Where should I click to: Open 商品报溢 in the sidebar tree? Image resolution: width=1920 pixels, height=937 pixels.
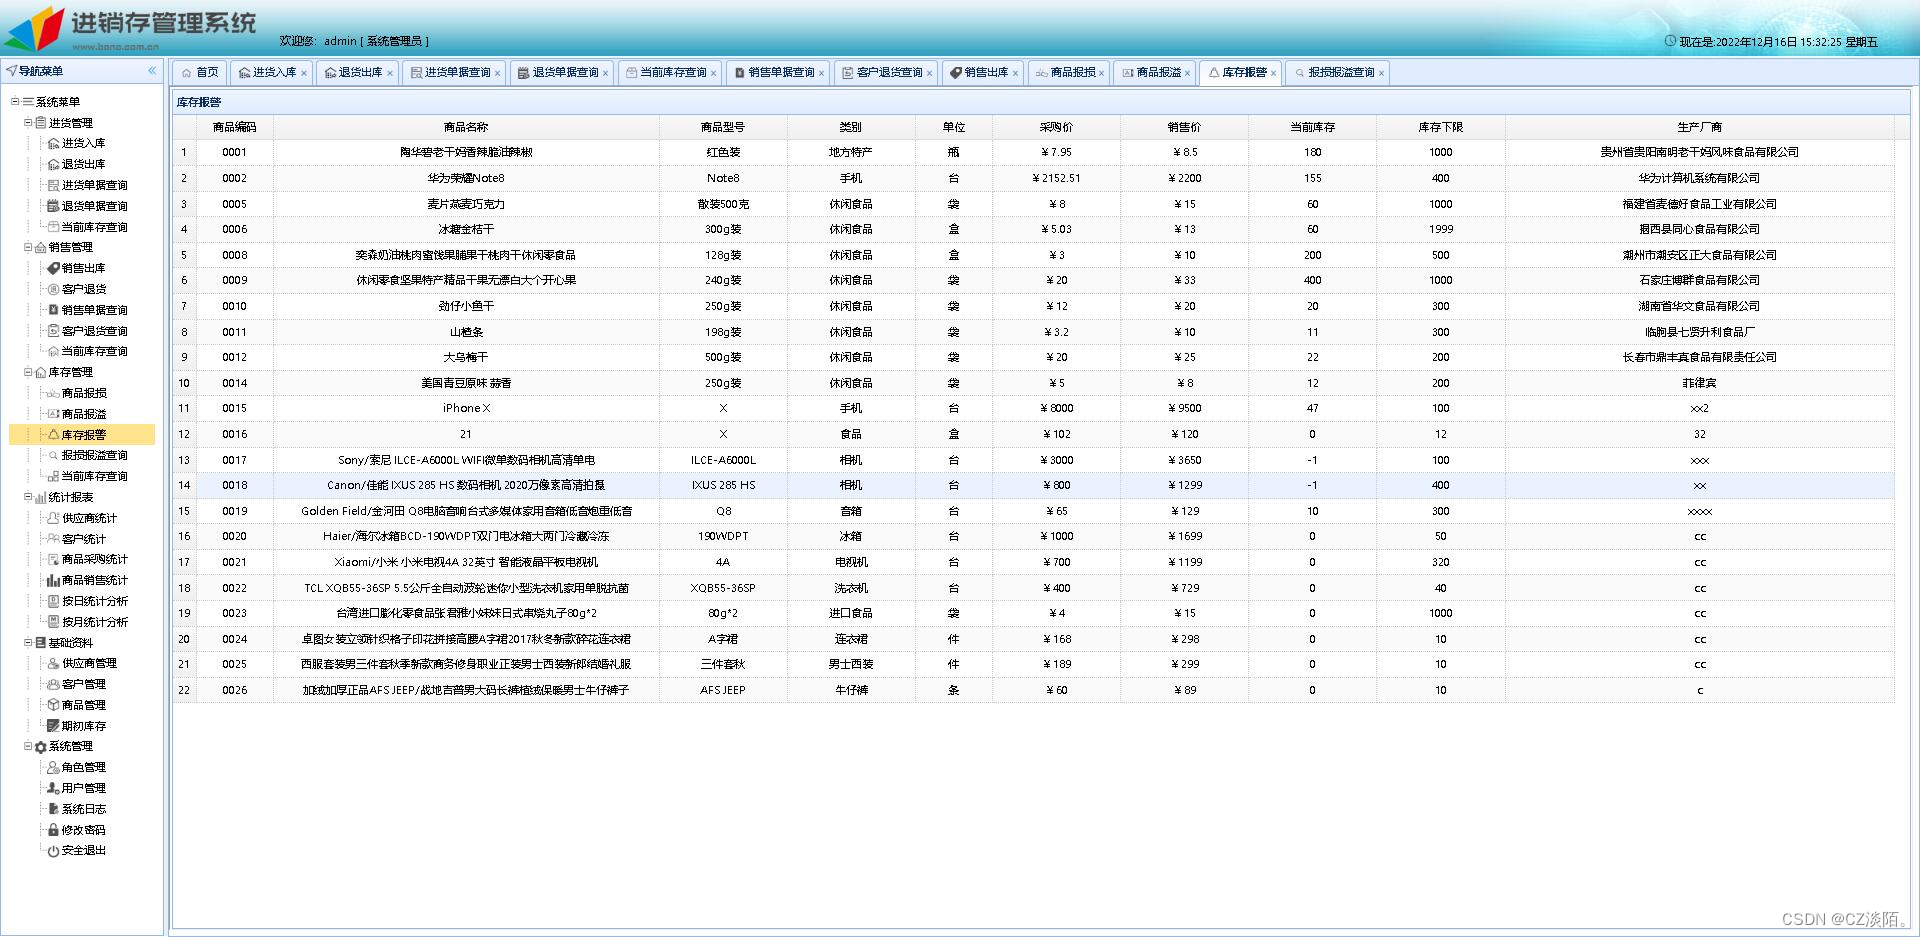click(x=83, y=414)
